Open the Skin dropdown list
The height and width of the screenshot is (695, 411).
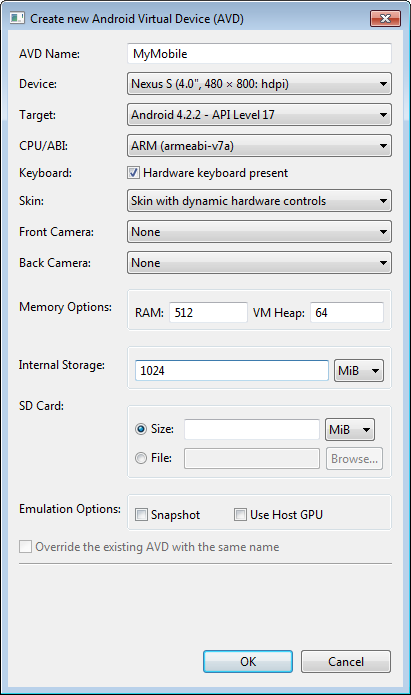(259, 201)
